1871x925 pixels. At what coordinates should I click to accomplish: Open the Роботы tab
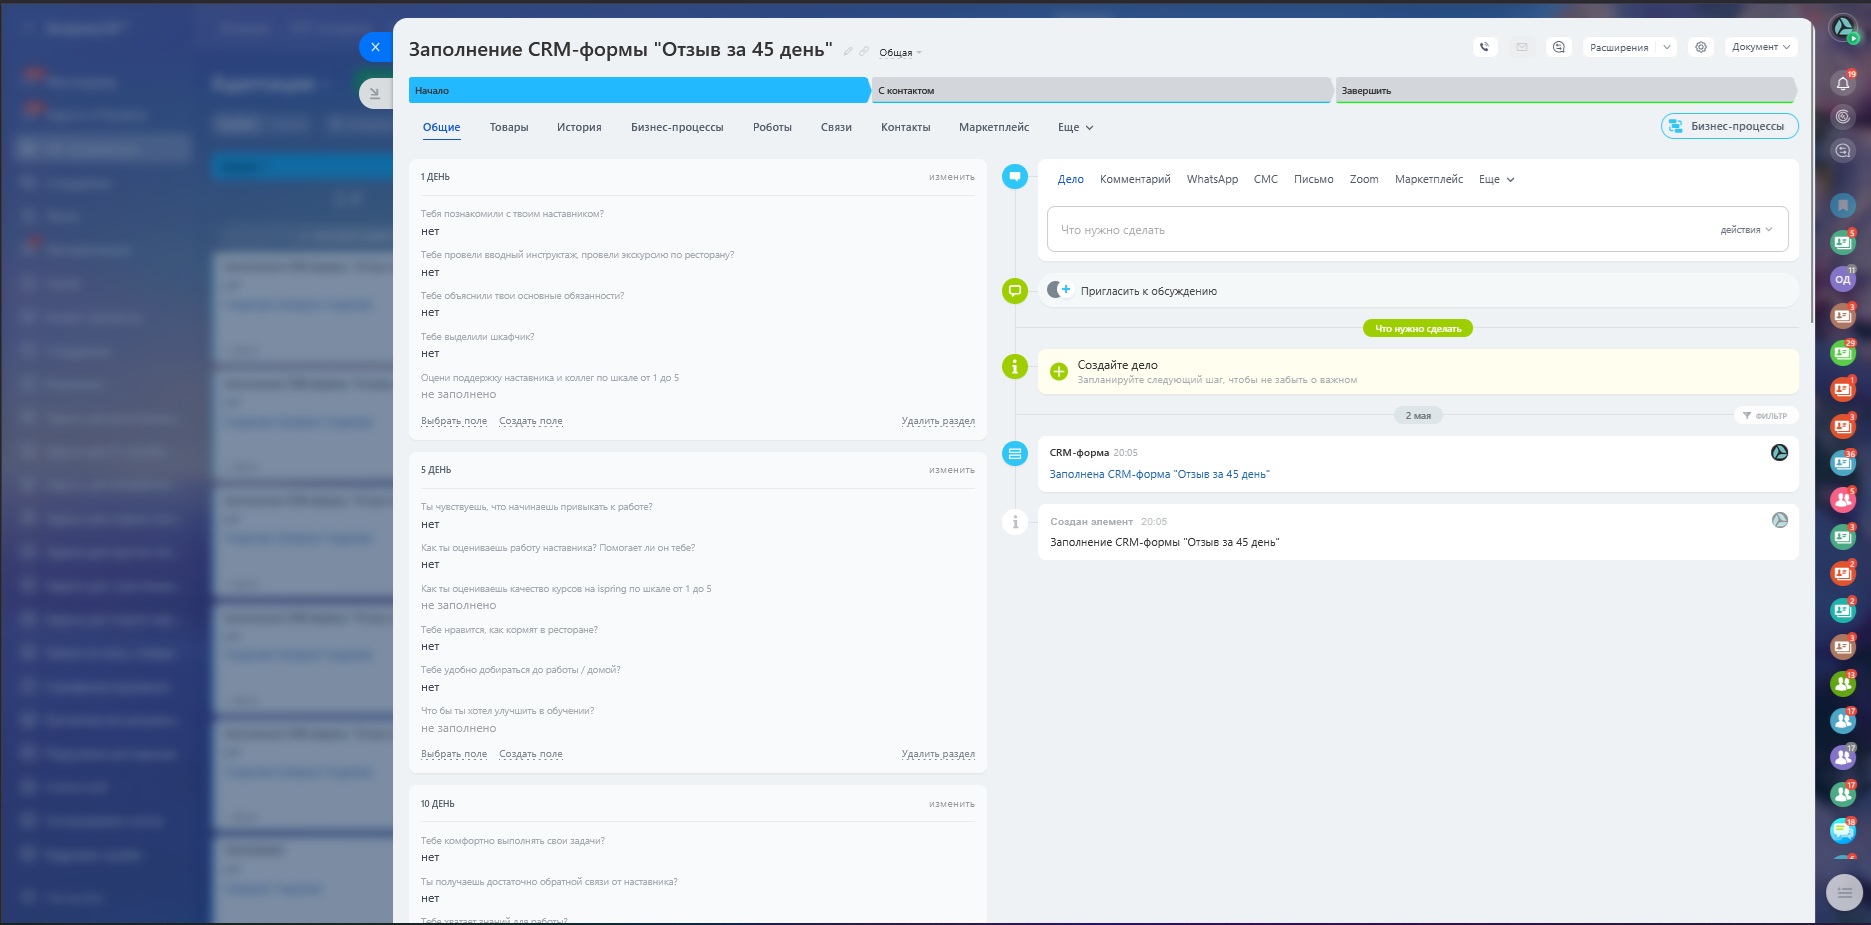pos(772,128)
